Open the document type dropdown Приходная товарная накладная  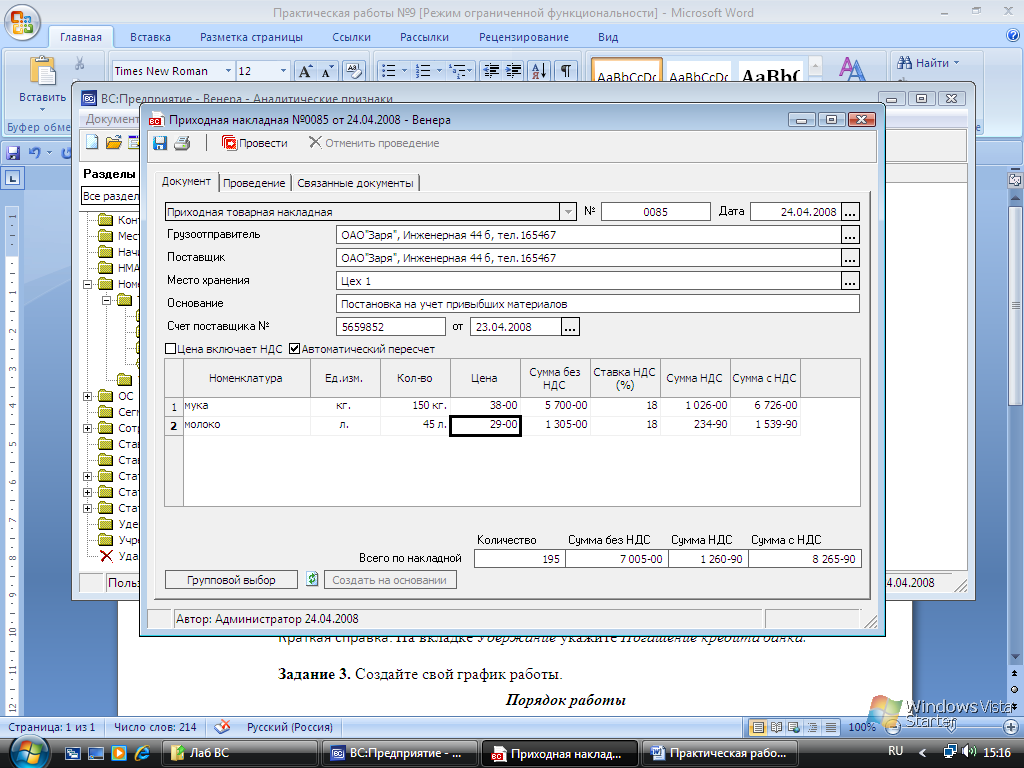coord(568,212)
